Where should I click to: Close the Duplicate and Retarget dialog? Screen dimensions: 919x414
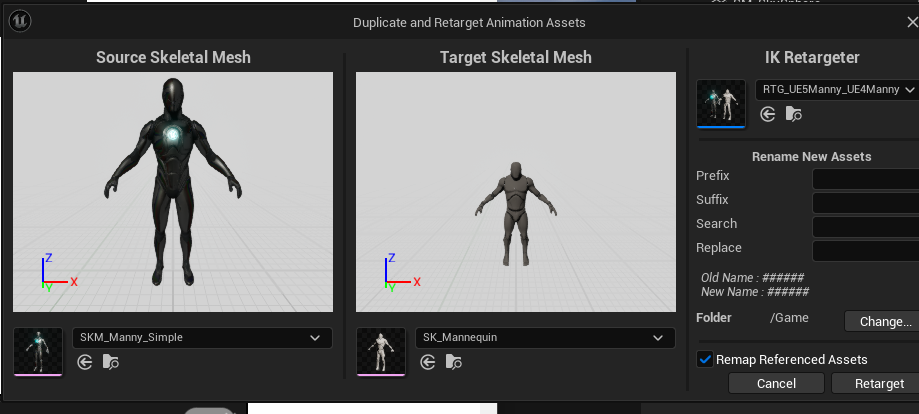click(x=912, y=22)
